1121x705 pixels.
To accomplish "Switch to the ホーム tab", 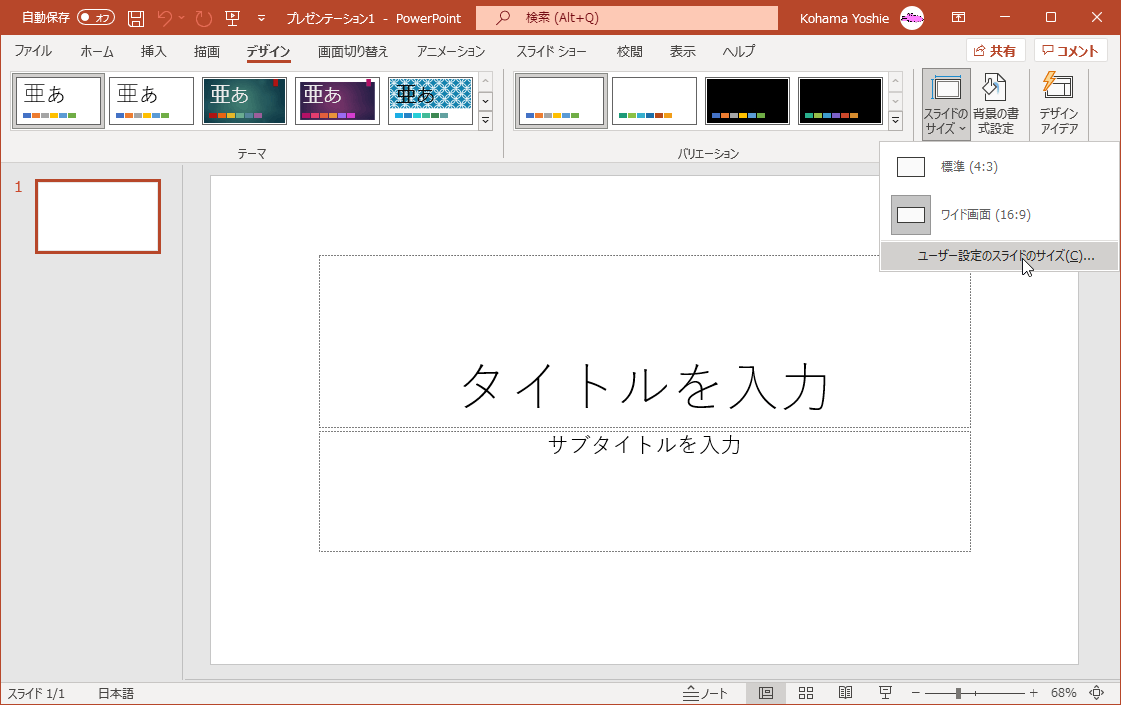I will [97, 51].
